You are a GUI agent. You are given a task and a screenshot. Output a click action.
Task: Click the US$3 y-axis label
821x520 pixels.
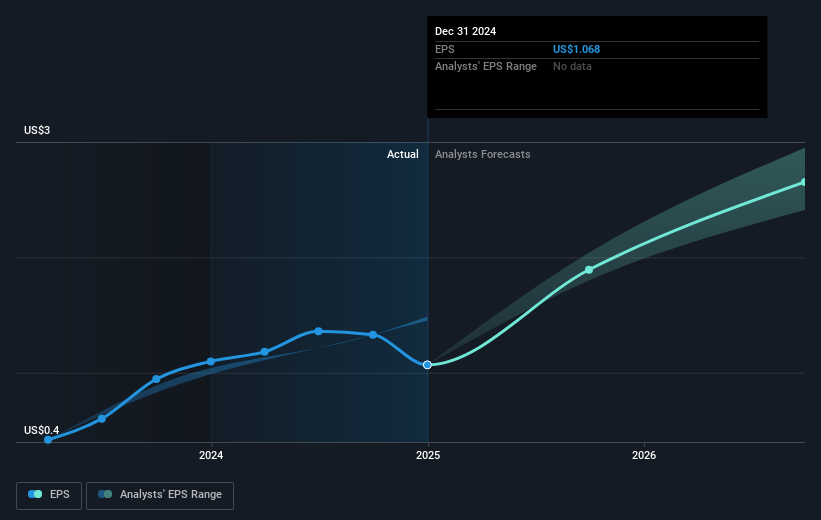pos(37,130)
